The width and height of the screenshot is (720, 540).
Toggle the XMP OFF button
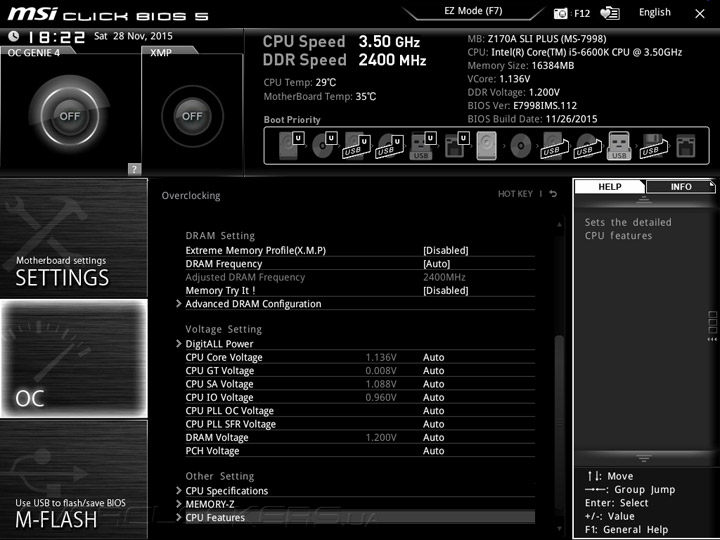(192, 116)
